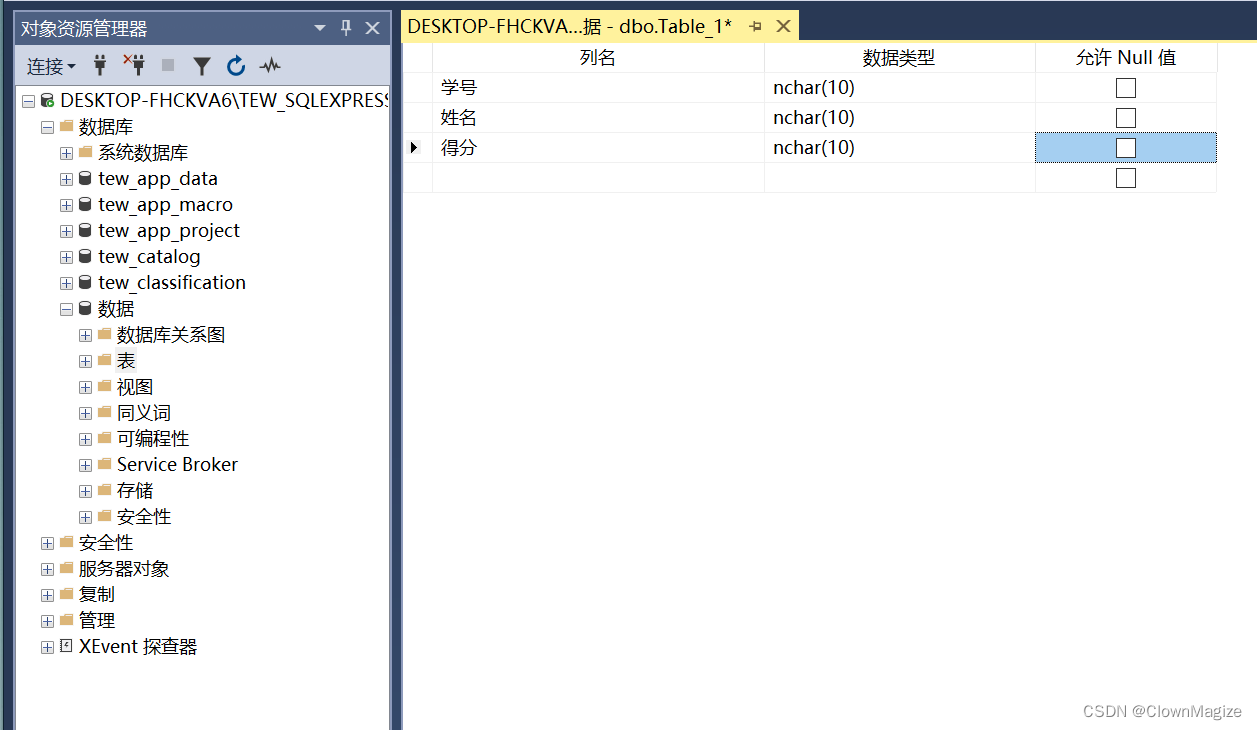The height and width of the screenshot is (730, 1257).
Task: Collapse the 数据 database node
Action: (65, 308)
